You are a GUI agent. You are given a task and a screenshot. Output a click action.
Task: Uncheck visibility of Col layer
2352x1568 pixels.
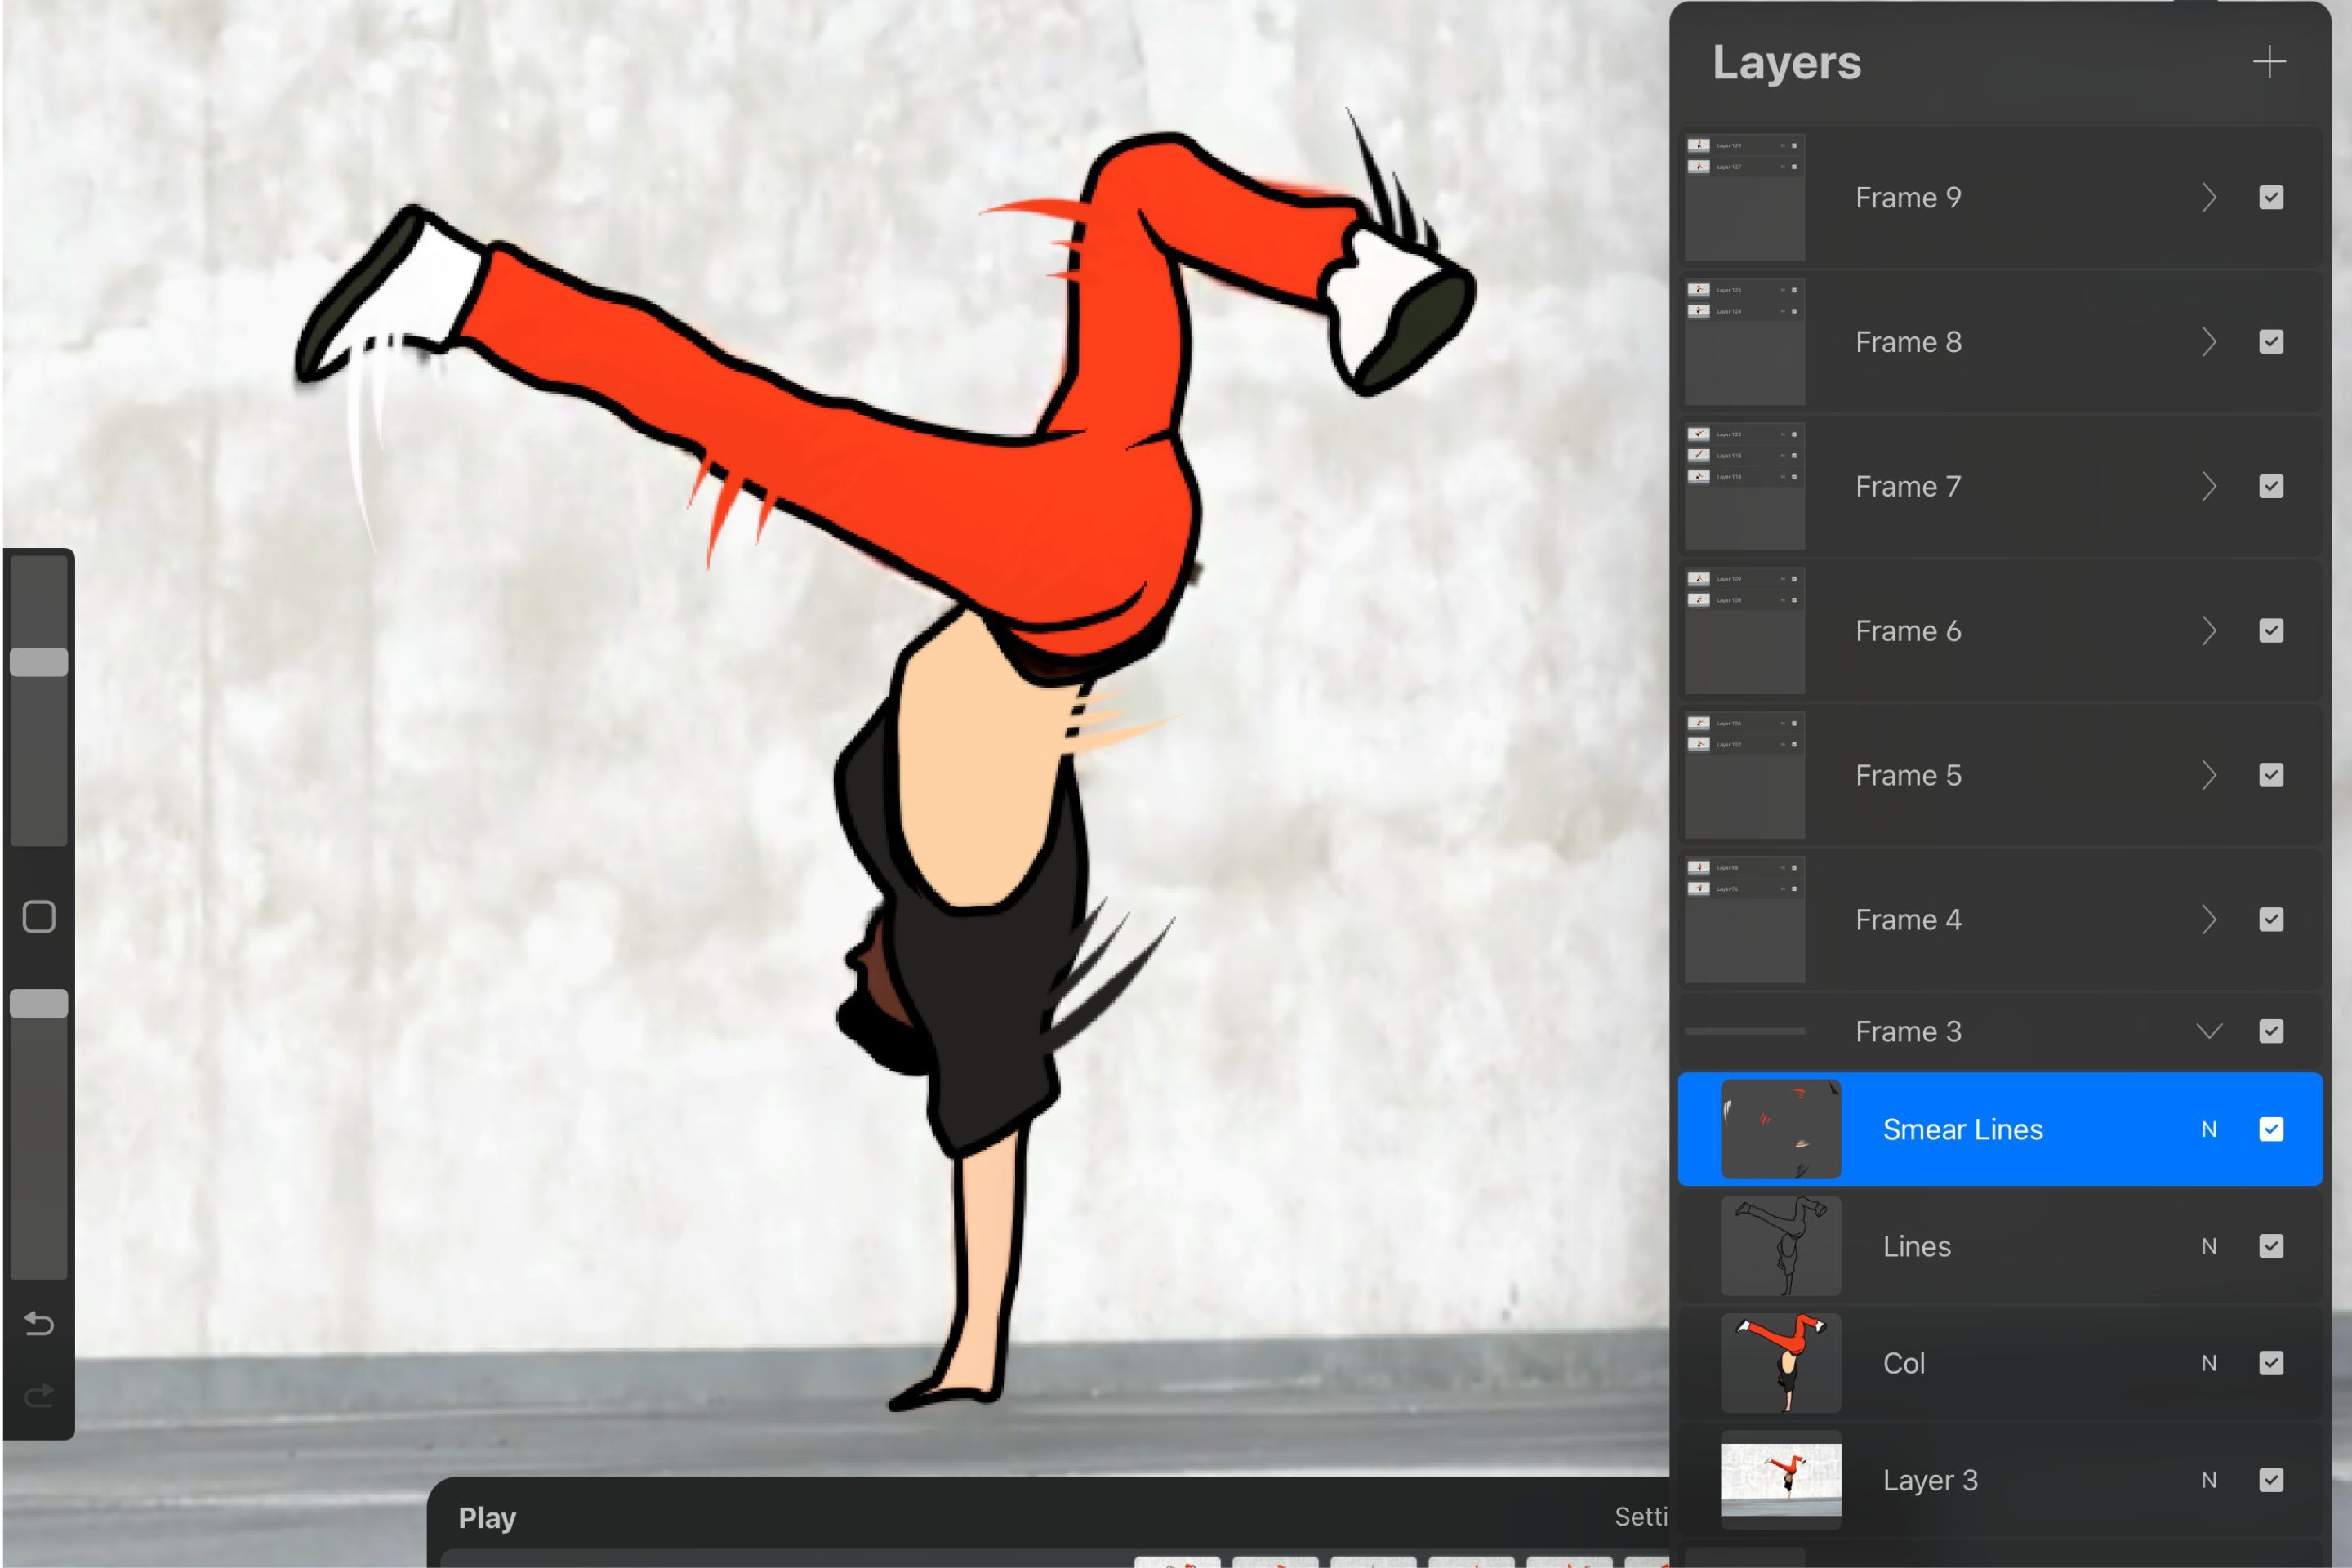(x=2270, y=1363)
